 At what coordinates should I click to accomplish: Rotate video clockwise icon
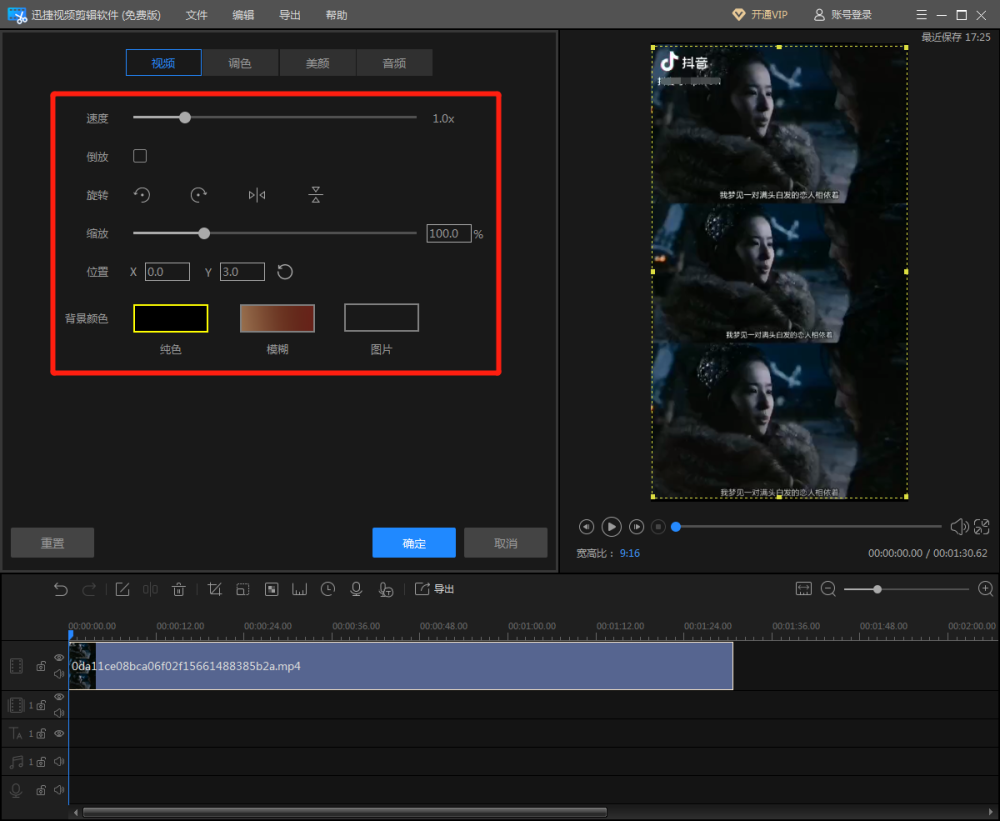[198, 195]
